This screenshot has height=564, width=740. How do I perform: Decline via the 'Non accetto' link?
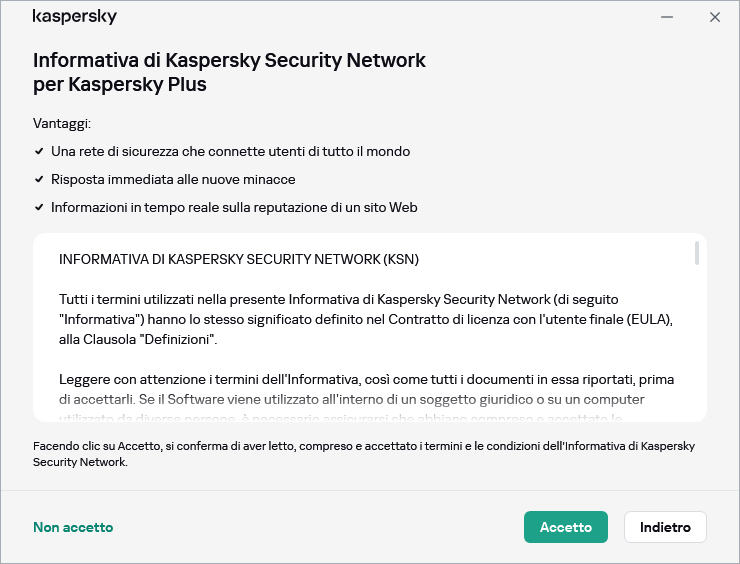[x=73, y=527]
